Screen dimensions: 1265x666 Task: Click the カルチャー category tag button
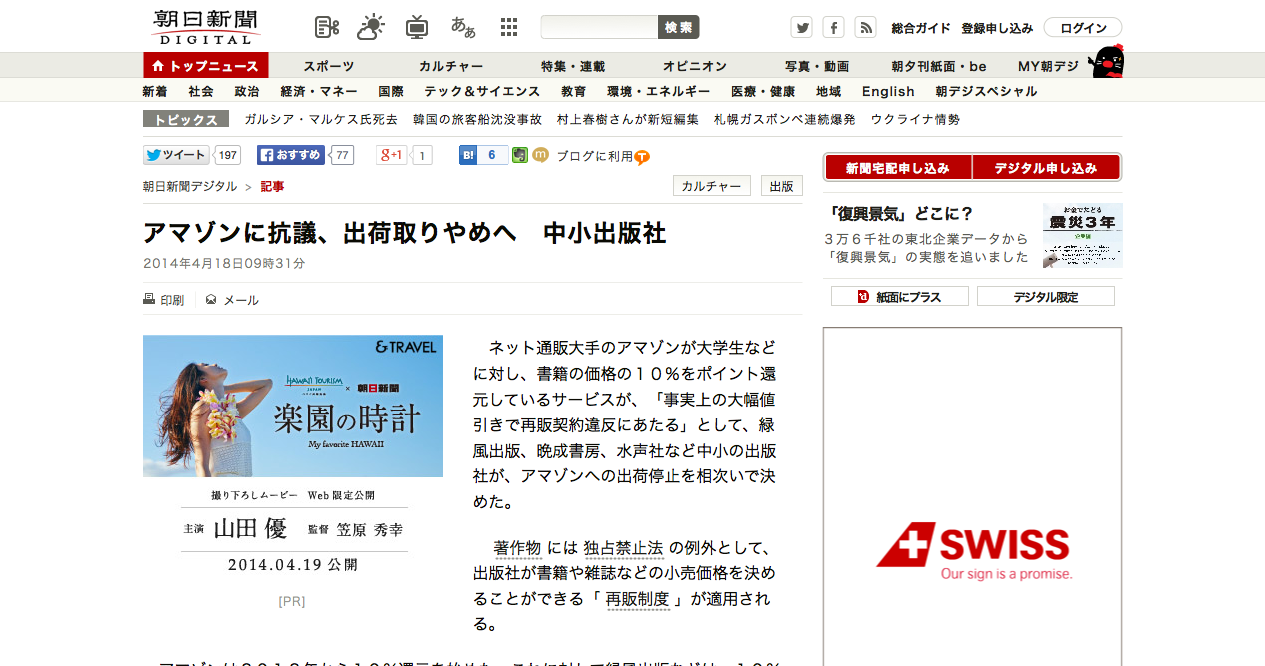tap(712, 186)
